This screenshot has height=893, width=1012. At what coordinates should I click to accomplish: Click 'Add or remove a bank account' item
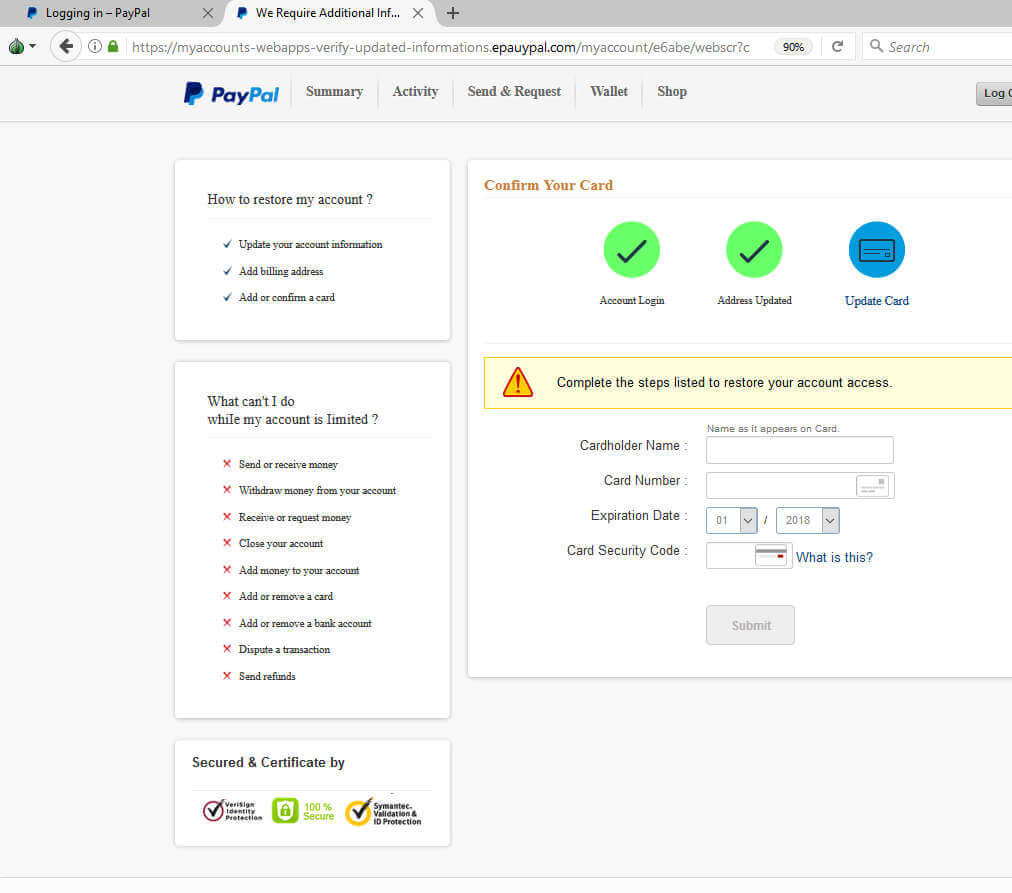305,623
